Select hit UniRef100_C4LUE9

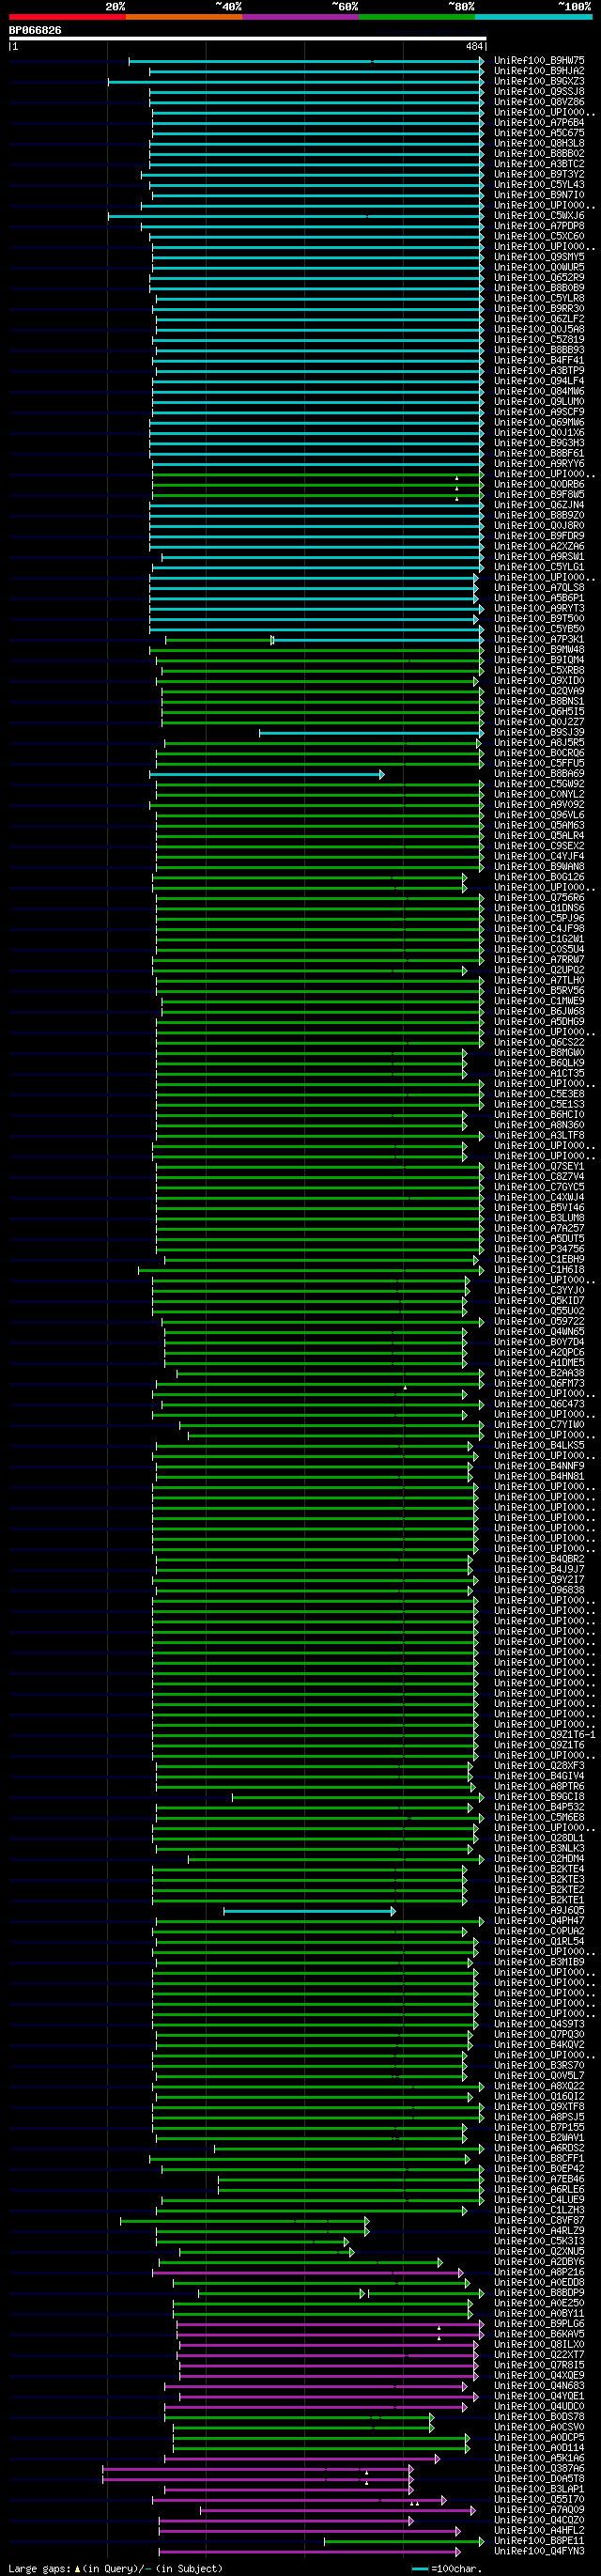pyautogui.click(x=539, y=2200)
